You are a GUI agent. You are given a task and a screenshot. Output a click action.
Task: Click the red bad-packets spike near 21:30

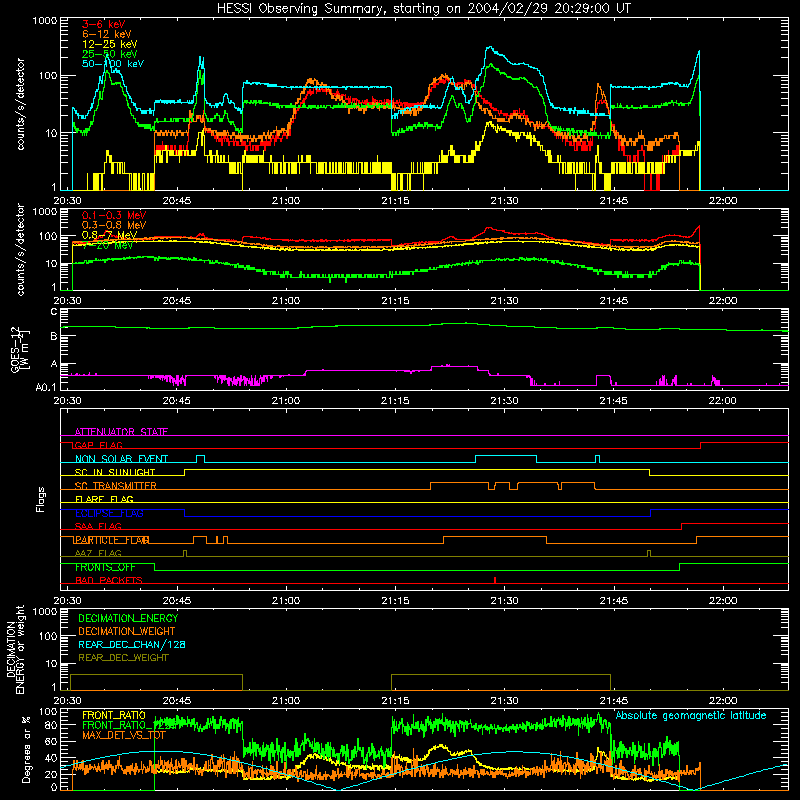point(495,580)
